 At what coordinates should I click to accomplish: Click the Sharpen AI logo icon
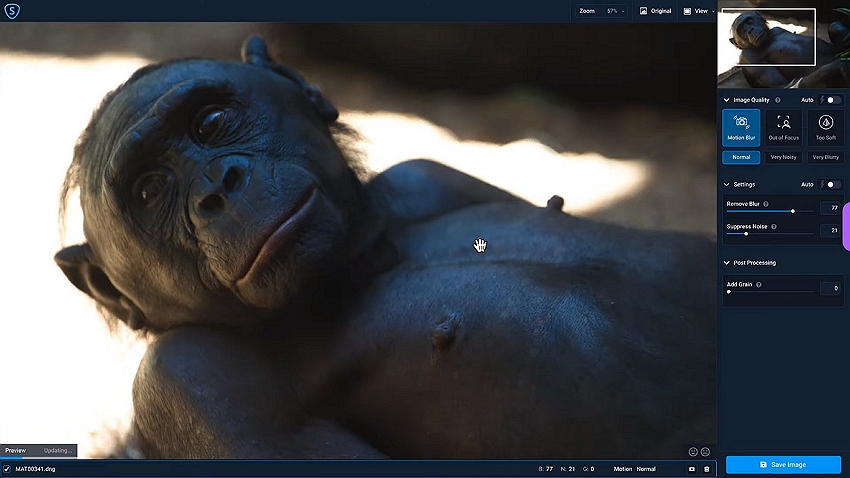[x=11, y=10]
